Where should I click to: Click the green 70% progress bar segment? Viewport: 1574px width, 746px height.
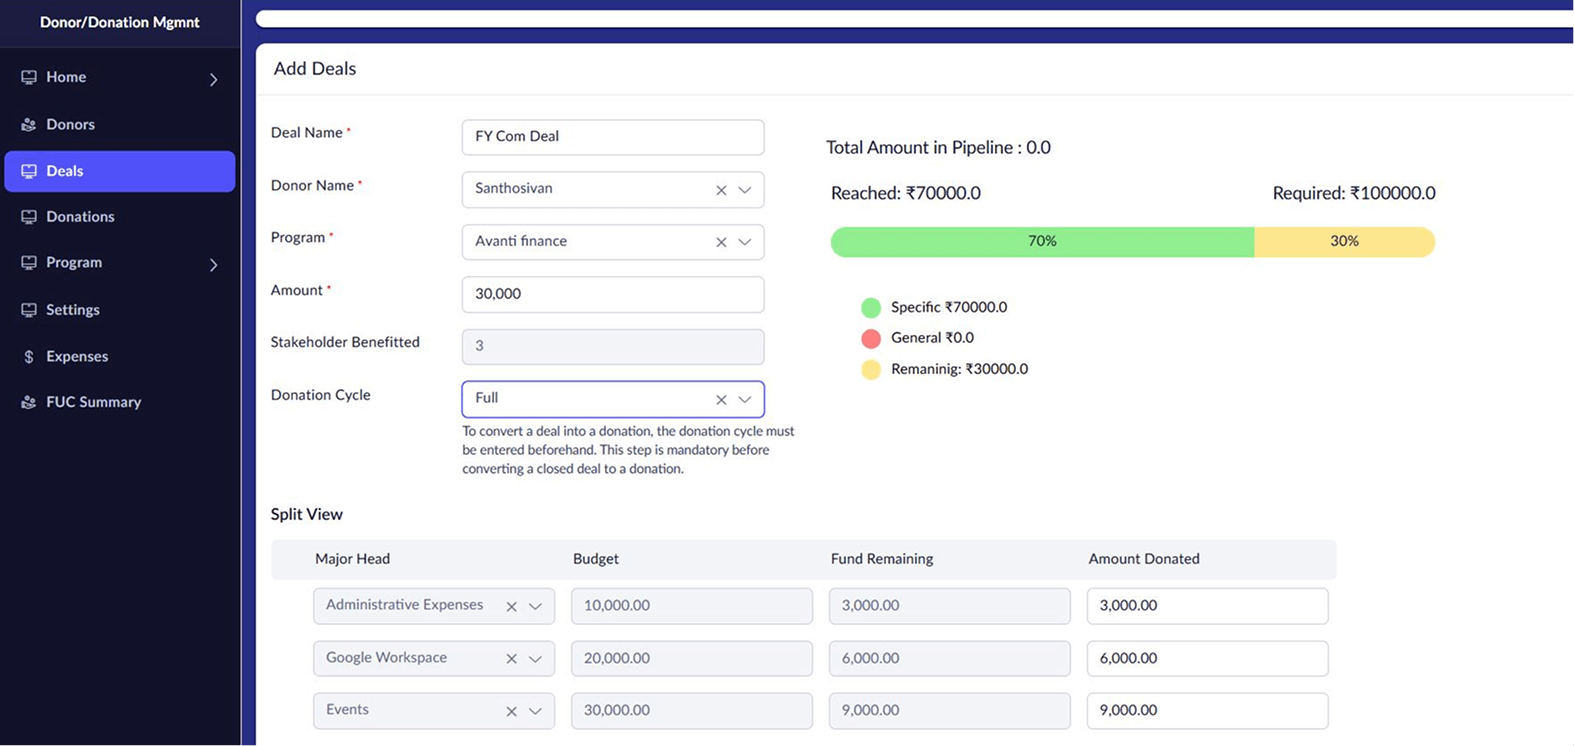1042,242
